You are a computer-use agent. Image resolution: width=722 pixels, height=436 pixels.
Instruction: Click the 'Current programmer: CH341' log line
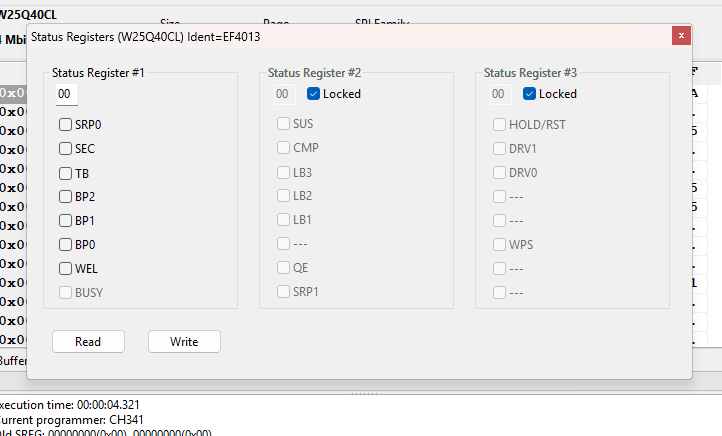71,420
